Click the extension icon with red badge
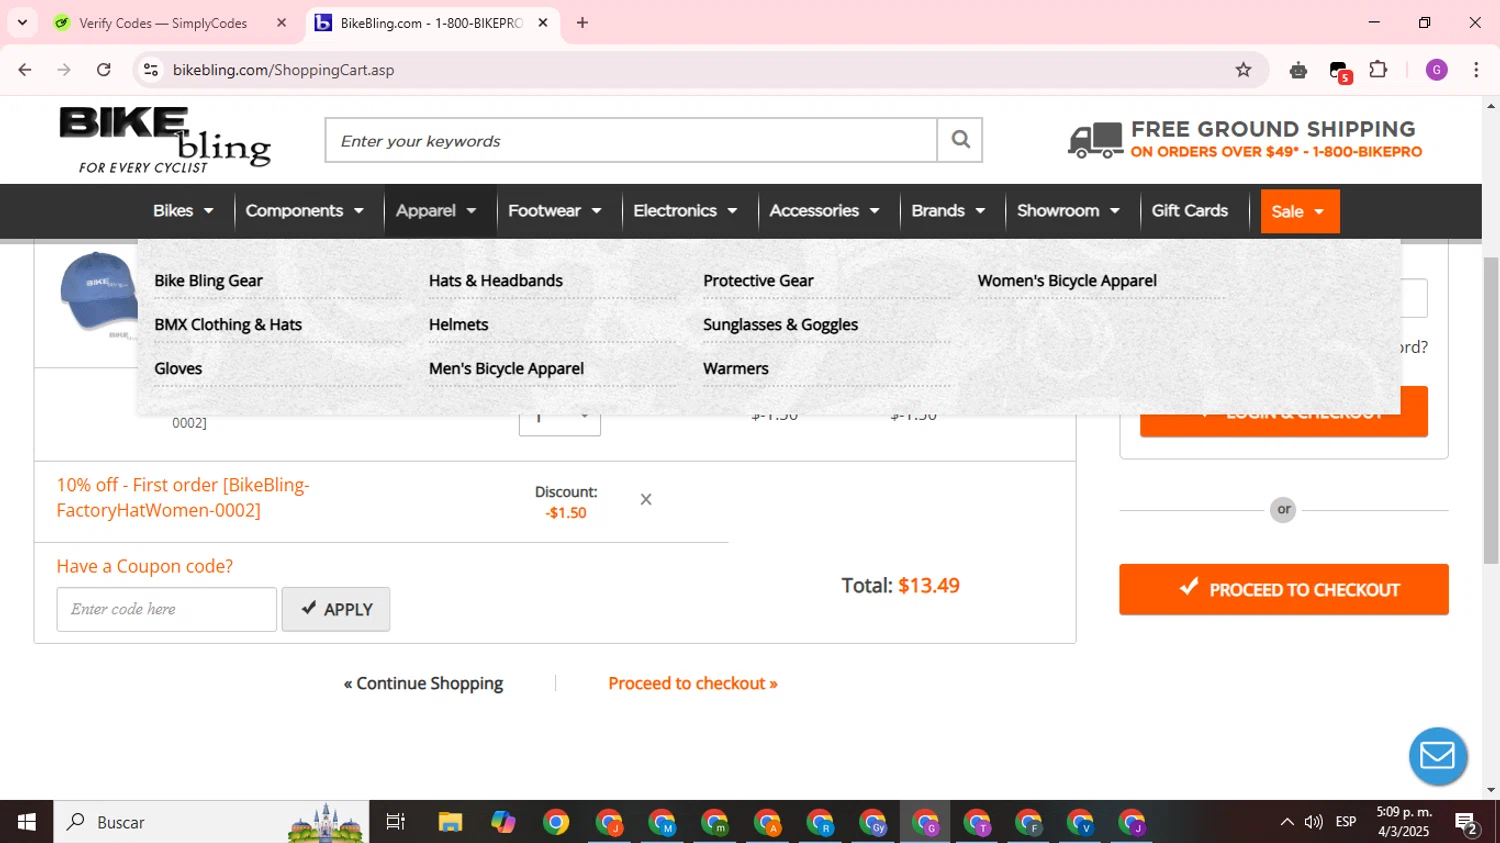 pos(1339,71)
